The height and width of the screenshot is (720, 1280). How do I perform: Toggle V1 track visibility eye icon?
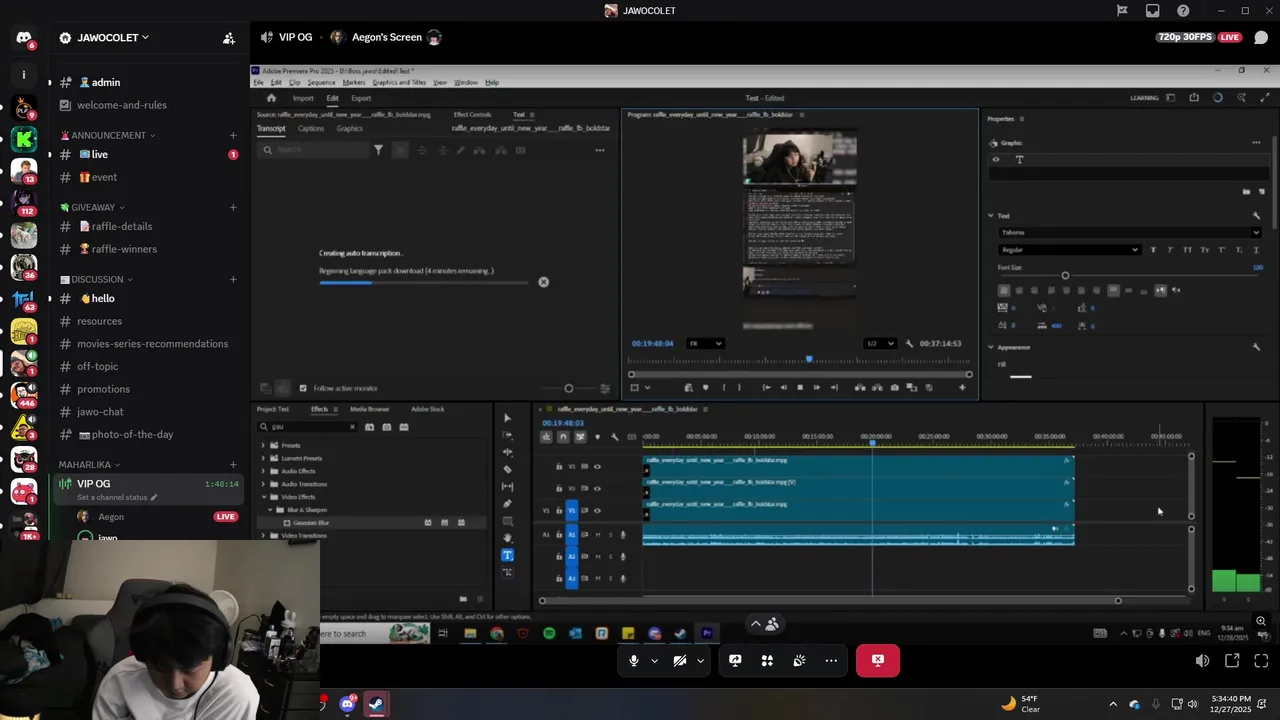pos(597,510)
